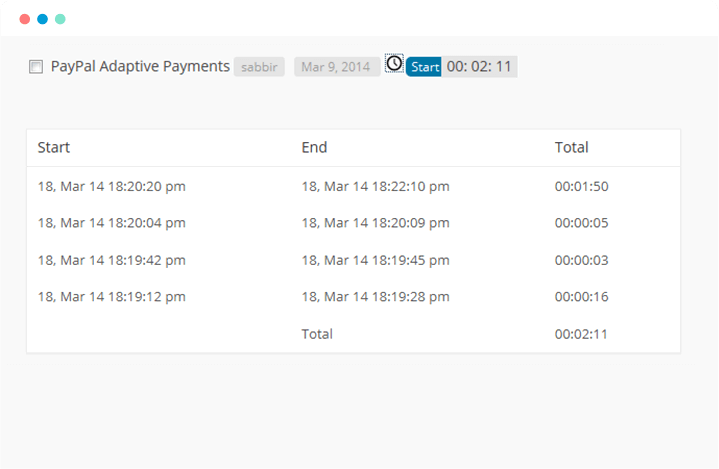
Task: Select the Mar 9, 2014 due date badge
Action: pyautogui.click(x=336, y=67)
